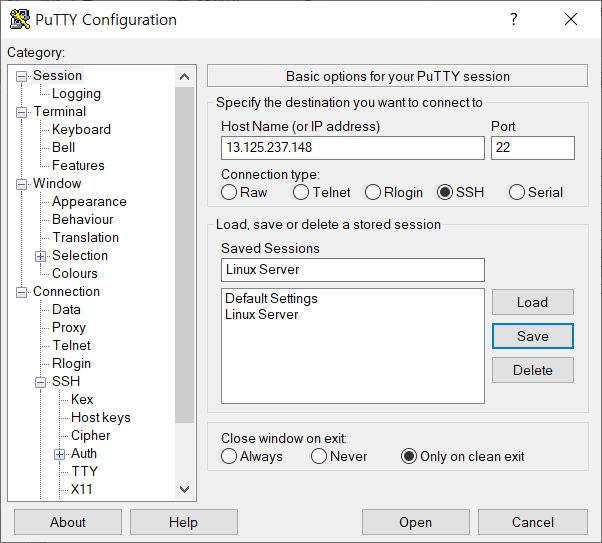Open the Session category
Image resolution: width=602 pixels, height=543 pixels.
58,76
